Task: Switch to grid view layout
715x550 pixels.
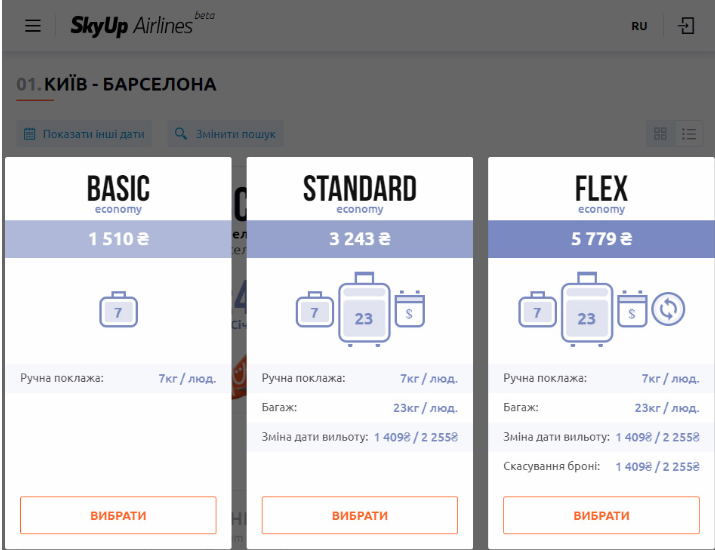Action: 660,133
